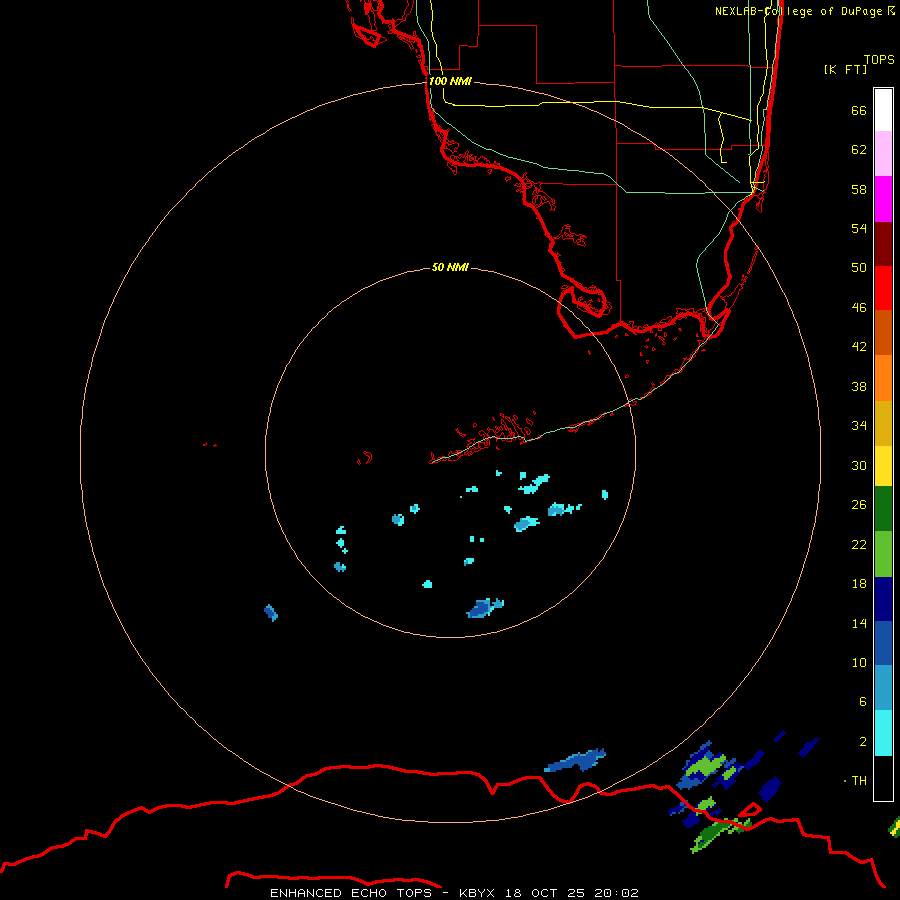Click the '26' legend value

(859, 505)
